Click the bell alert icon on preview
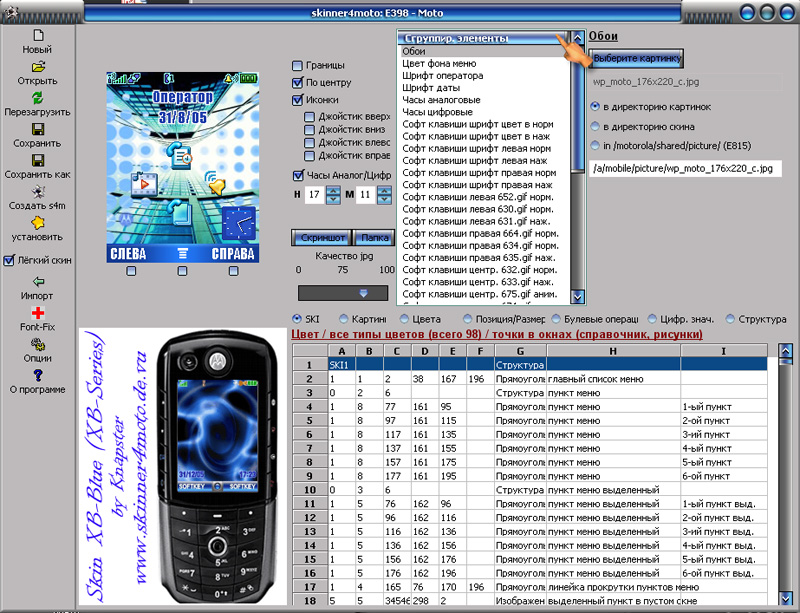Screen dimensions: 800x613 216,183
